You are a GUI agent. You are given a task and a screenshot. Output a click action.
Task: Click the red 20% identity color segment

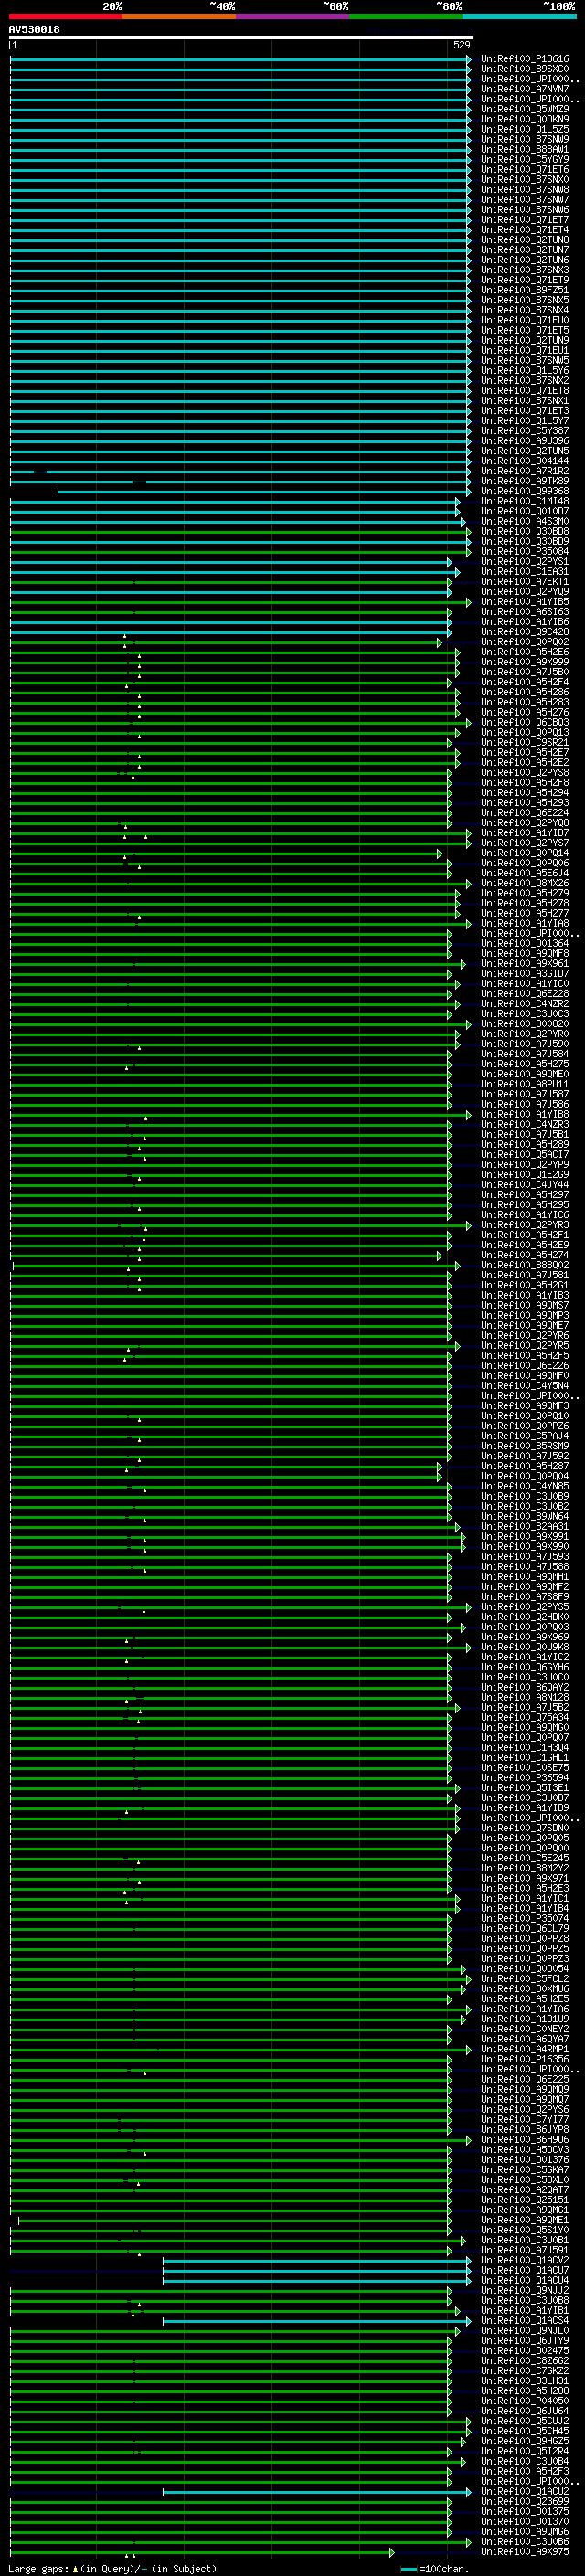(x=66, y=16)
